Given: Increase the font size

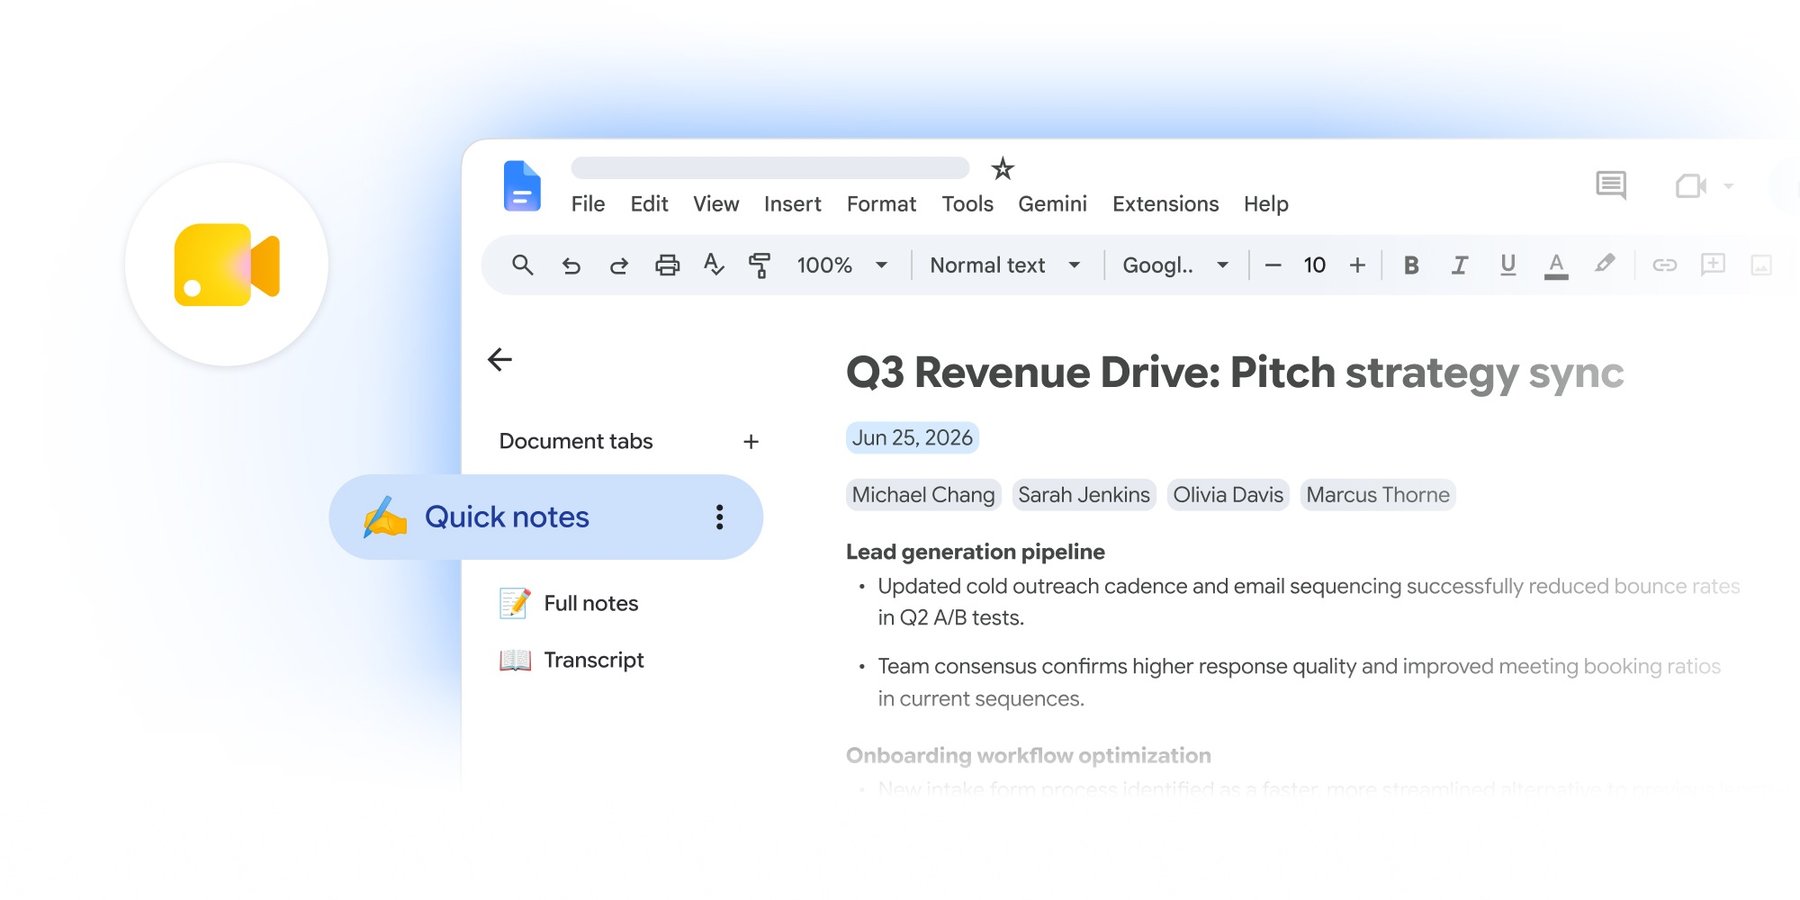Looking at the screenshot, I should (1357, 265).
